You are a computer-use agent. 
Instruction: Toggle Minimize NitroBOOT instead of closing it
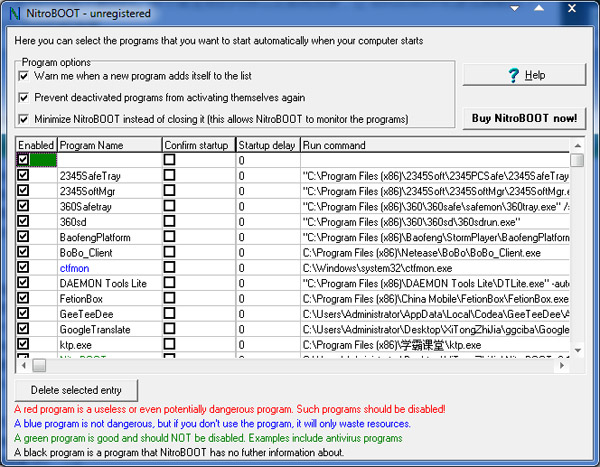[24, 119]
